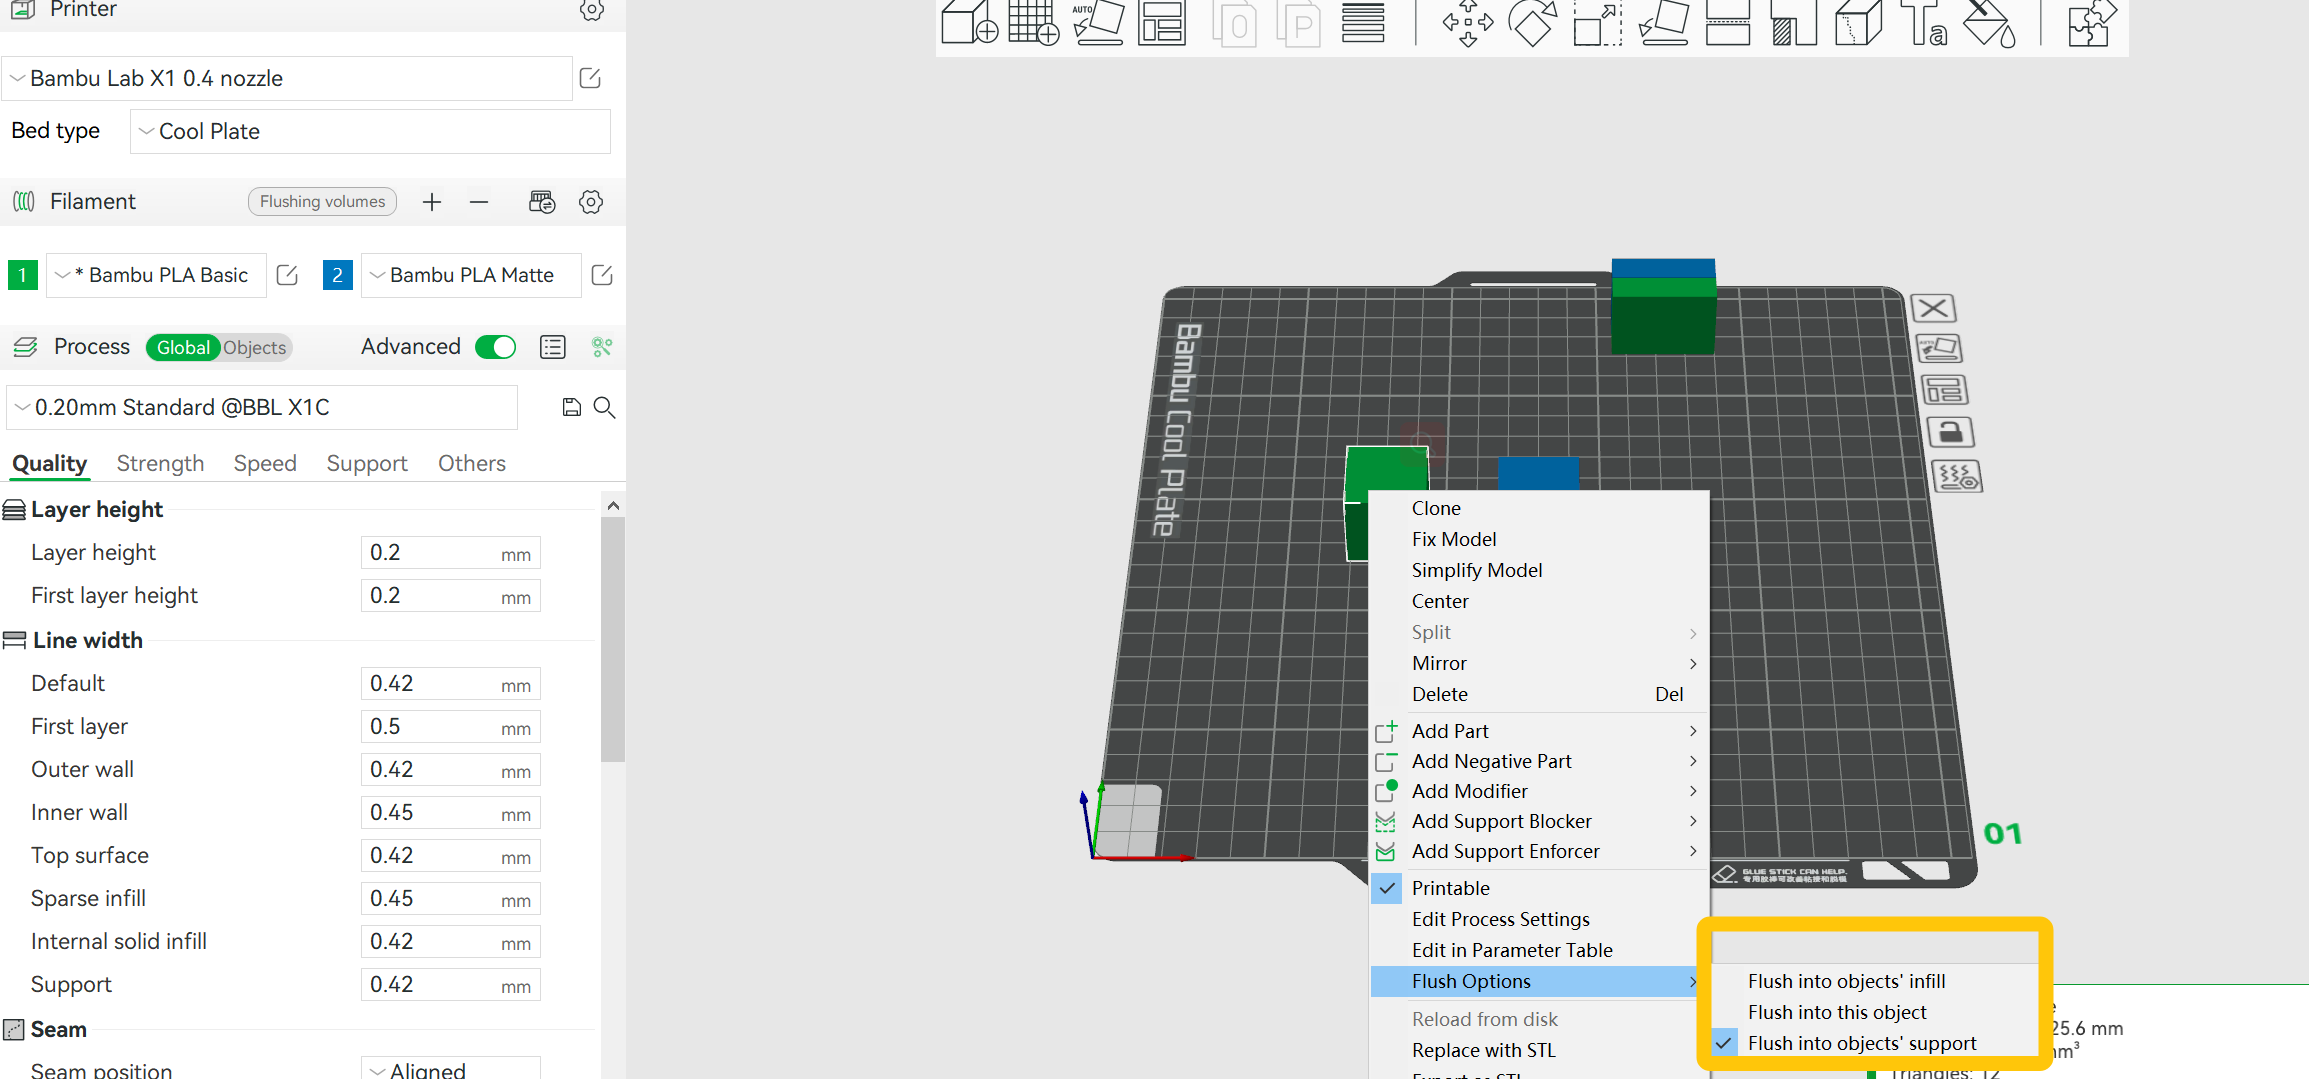Open the Color Painting tool
This screenshot has width=2309, height=1079.
pos(1987,25)
